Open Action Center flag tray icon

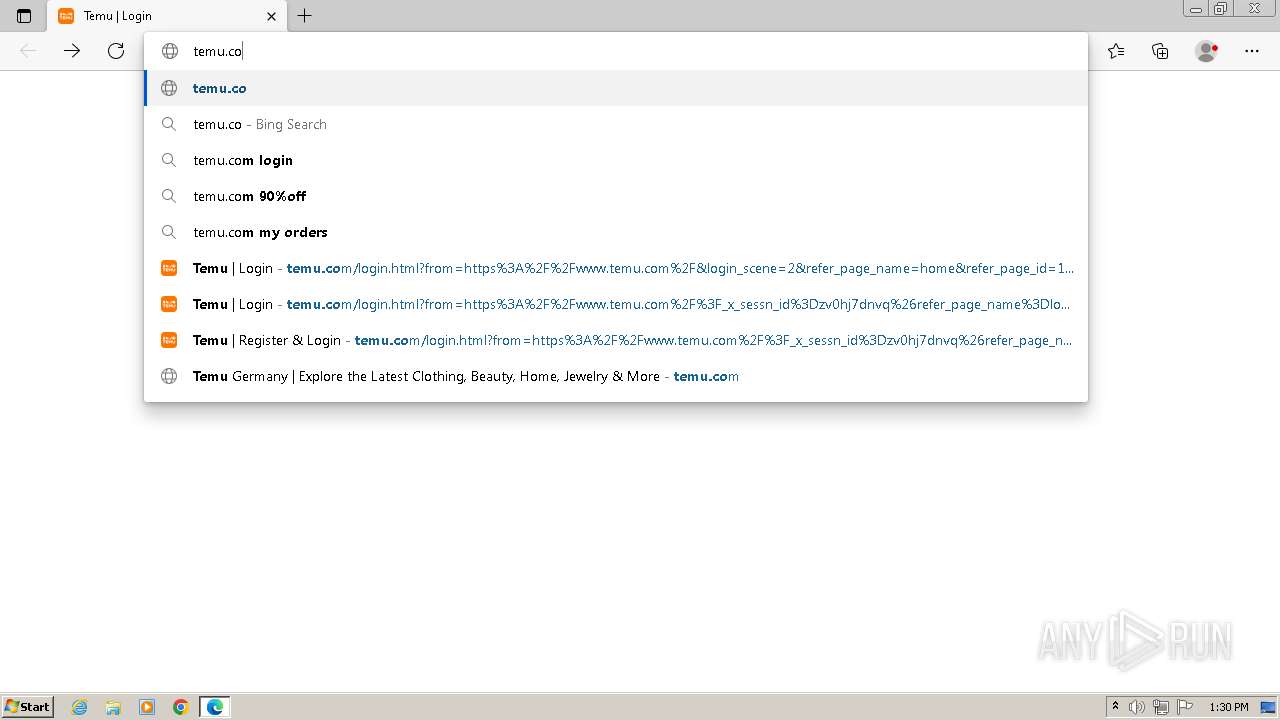click(x=1185, y=707)
